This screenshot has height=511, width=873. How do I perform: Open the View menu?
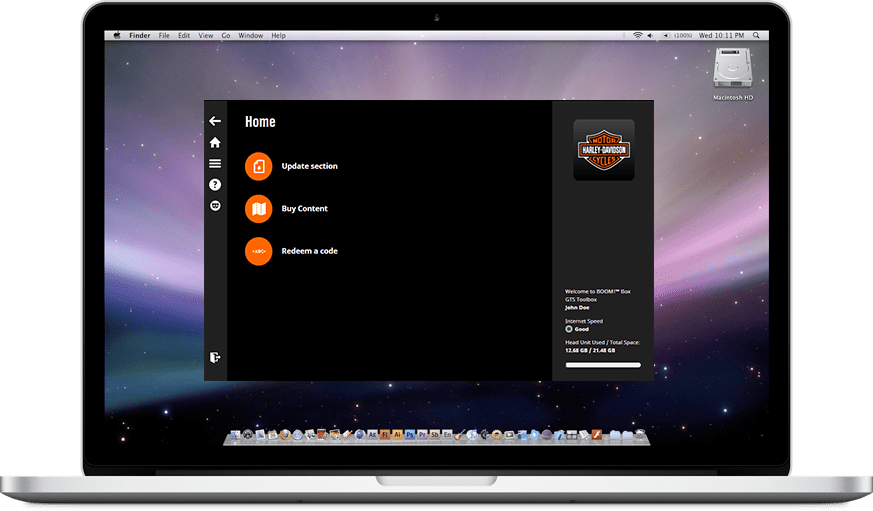[206, 35]
